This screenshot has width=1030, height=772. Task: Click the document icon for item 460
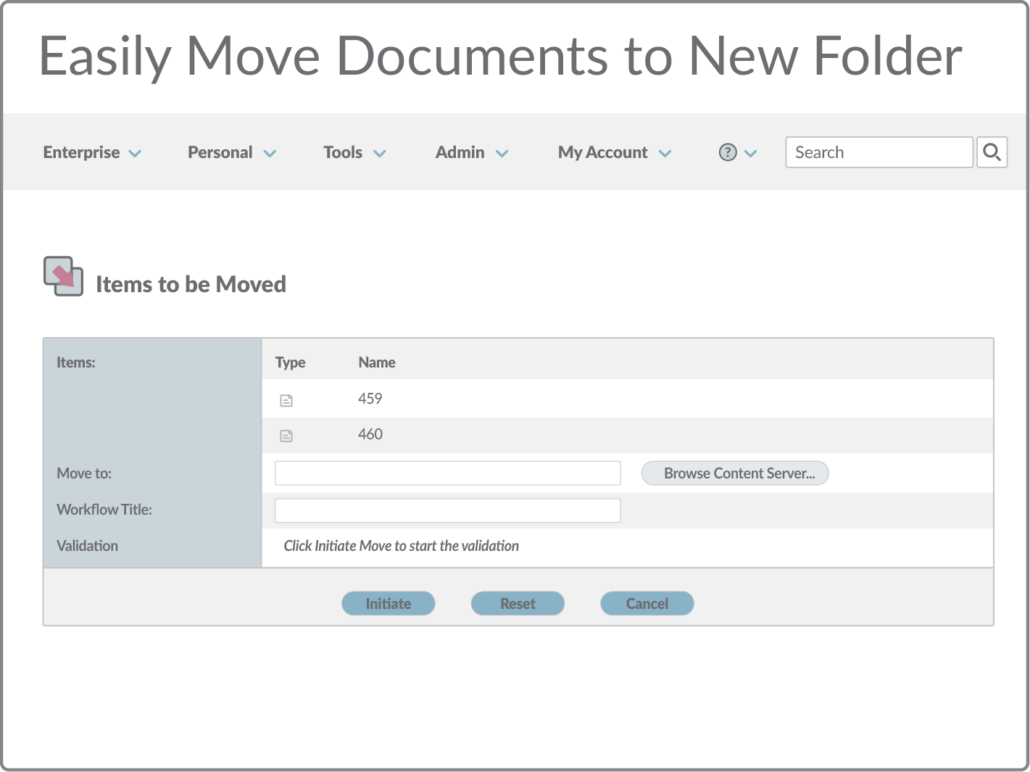(286, 436)
